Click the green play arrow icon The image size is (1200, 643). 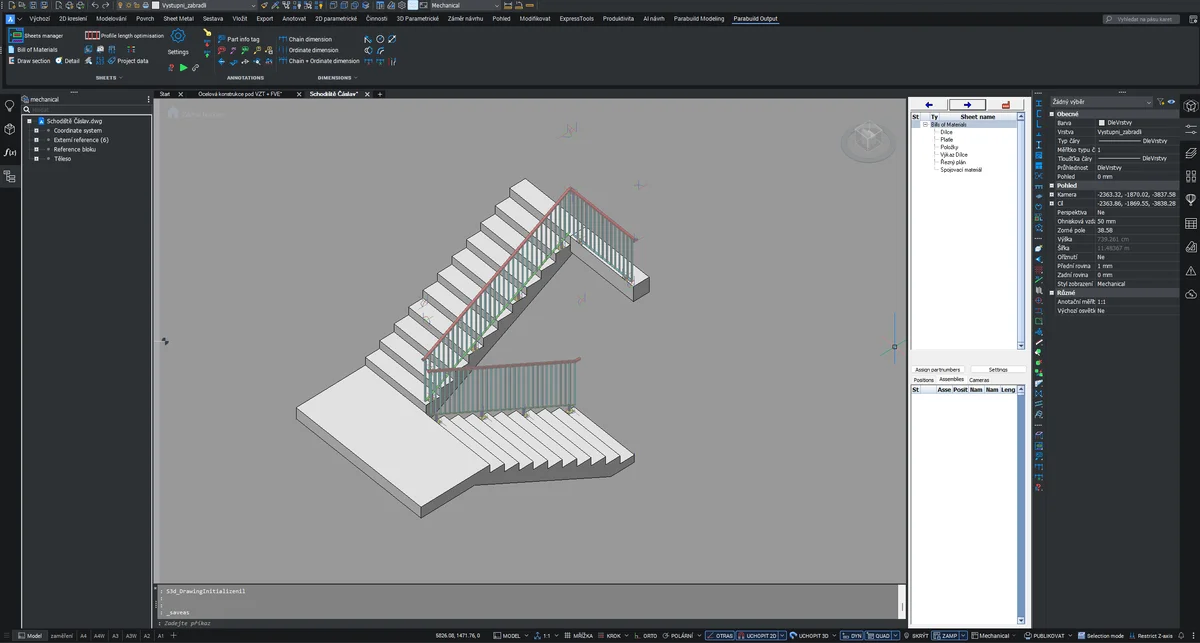point(183,68)
